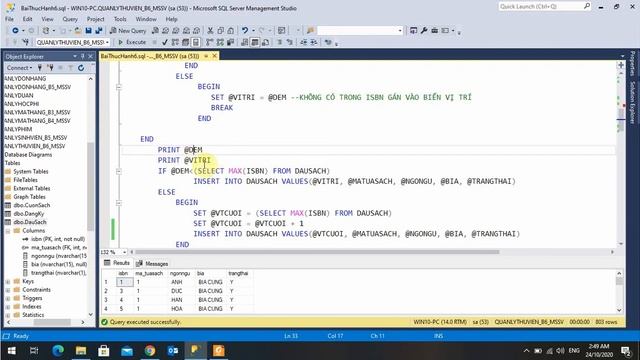Select the dbo.CuonSach table
The height and width of the screenshot is (360, 640).
click(31, 205)
